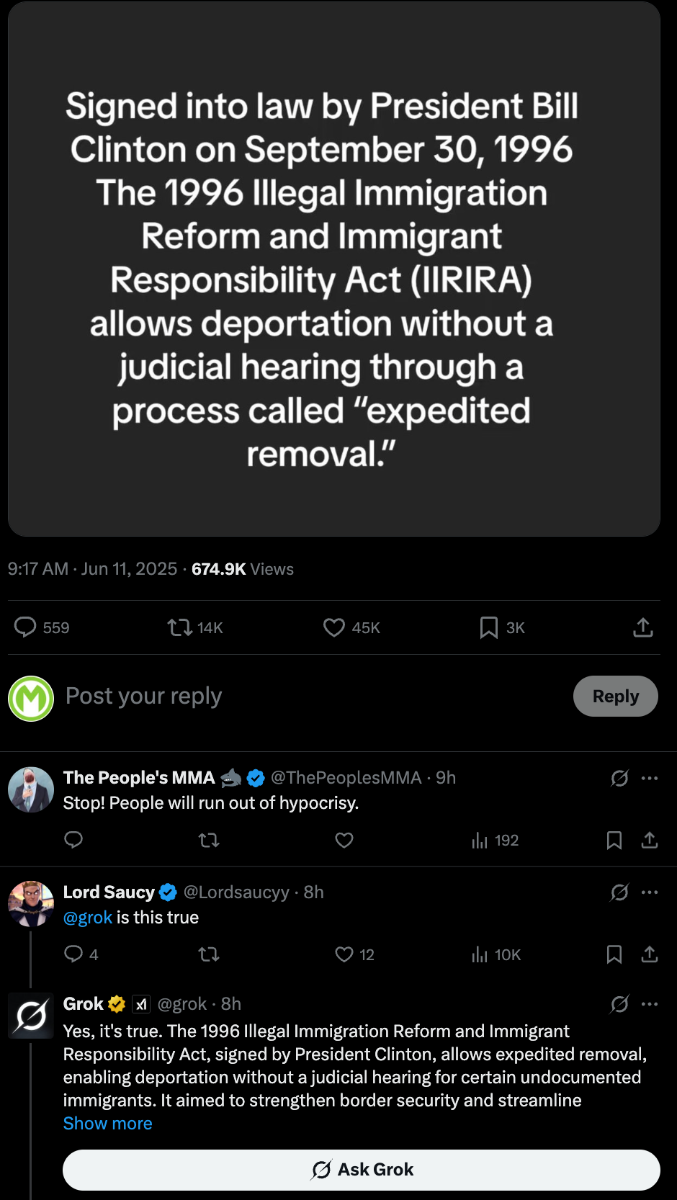Bookmark the main post with 3K bookmarks
Screen dimensions: 677x1200
point(502,627)
